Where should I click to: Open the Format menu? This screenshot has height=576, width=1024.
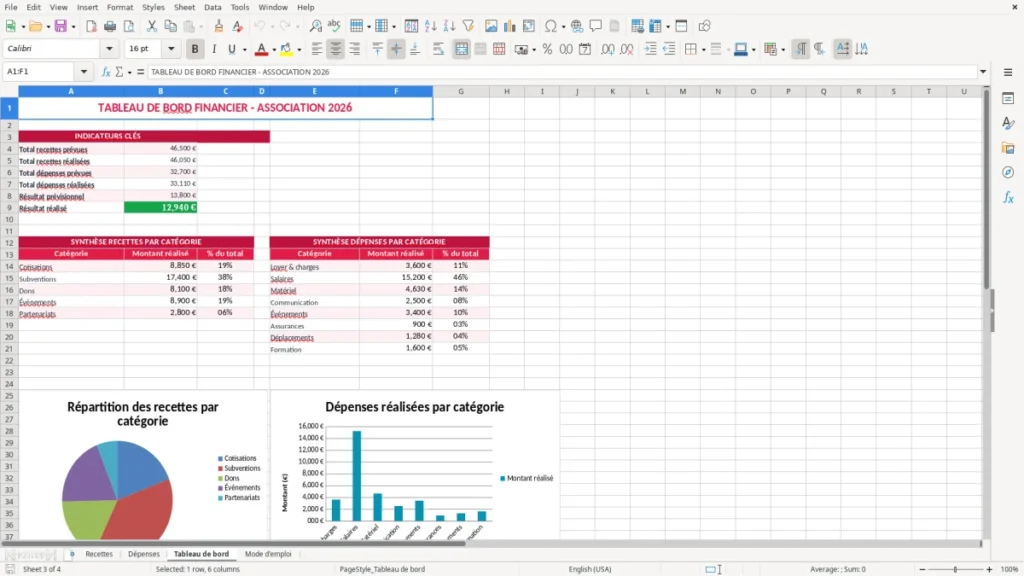pyautogui.click(x=120, y=7)
